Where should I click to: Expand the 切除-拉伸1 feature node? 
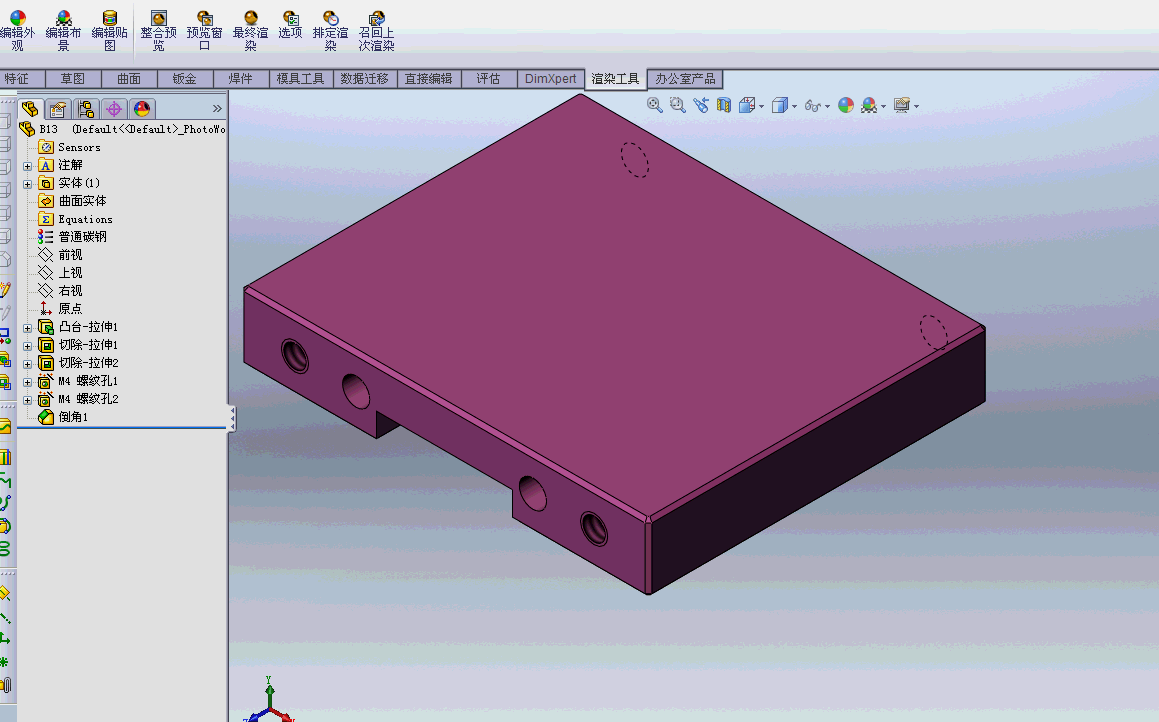[x=27, y=346]
